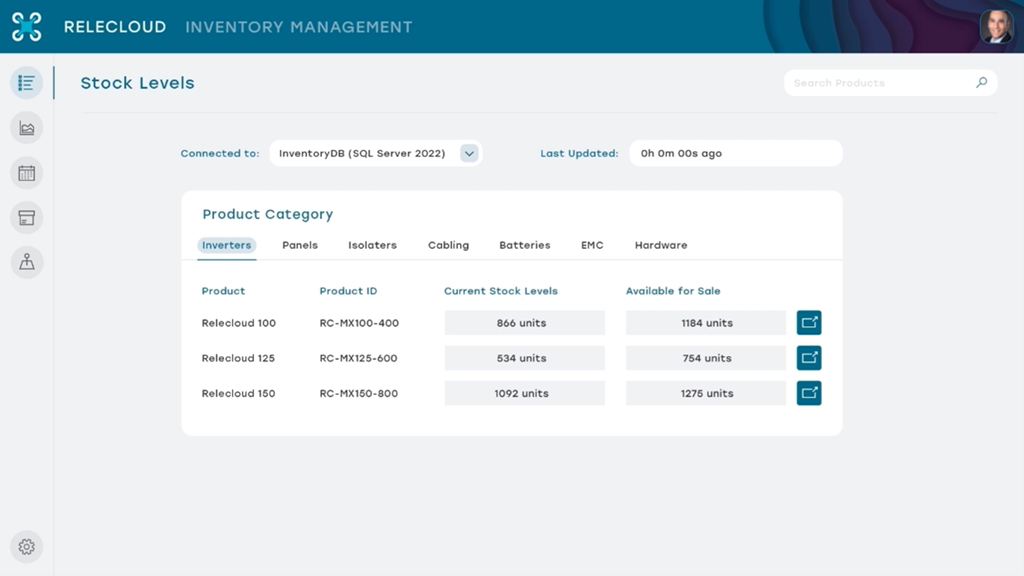Open the lab flask sidebar icon
Image resolution: width=1024 pixels, height=576 pixels.
[27, 263]
